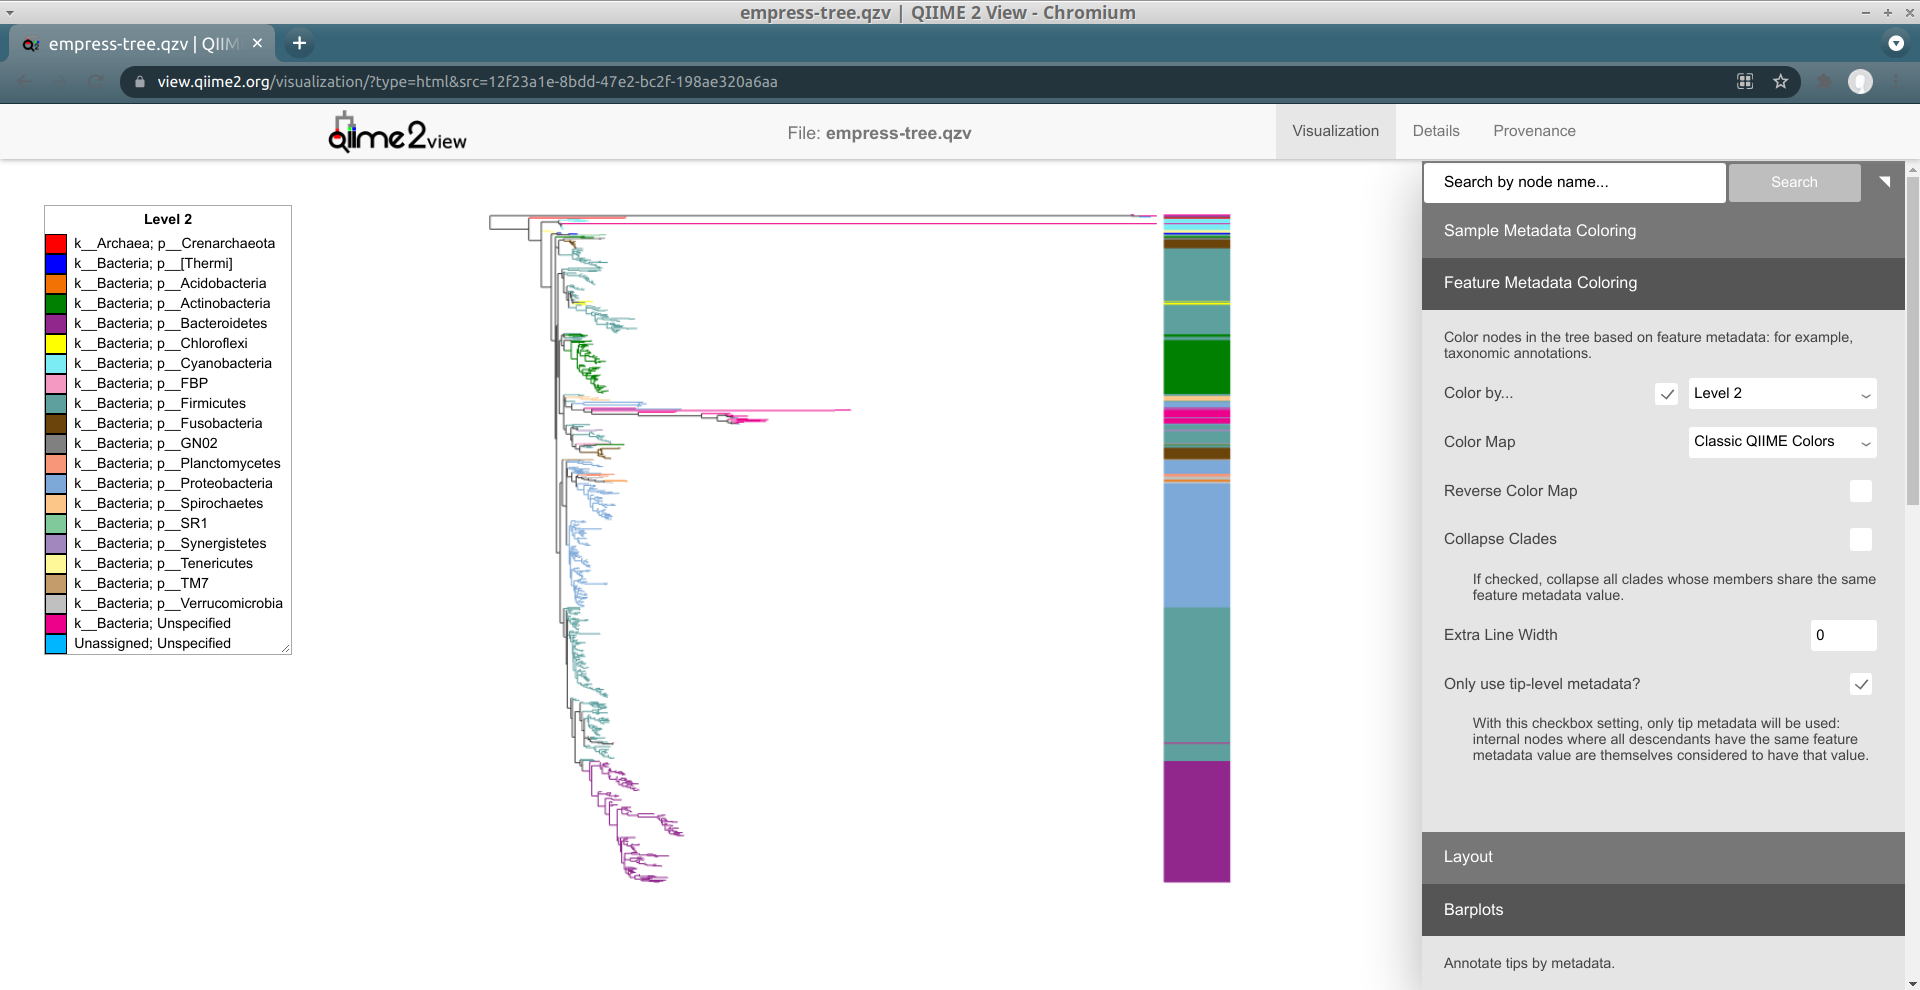The image size is (1920, 990).
Task: Bookmark this page via the star icon
Action: [x=1780, y=81]
